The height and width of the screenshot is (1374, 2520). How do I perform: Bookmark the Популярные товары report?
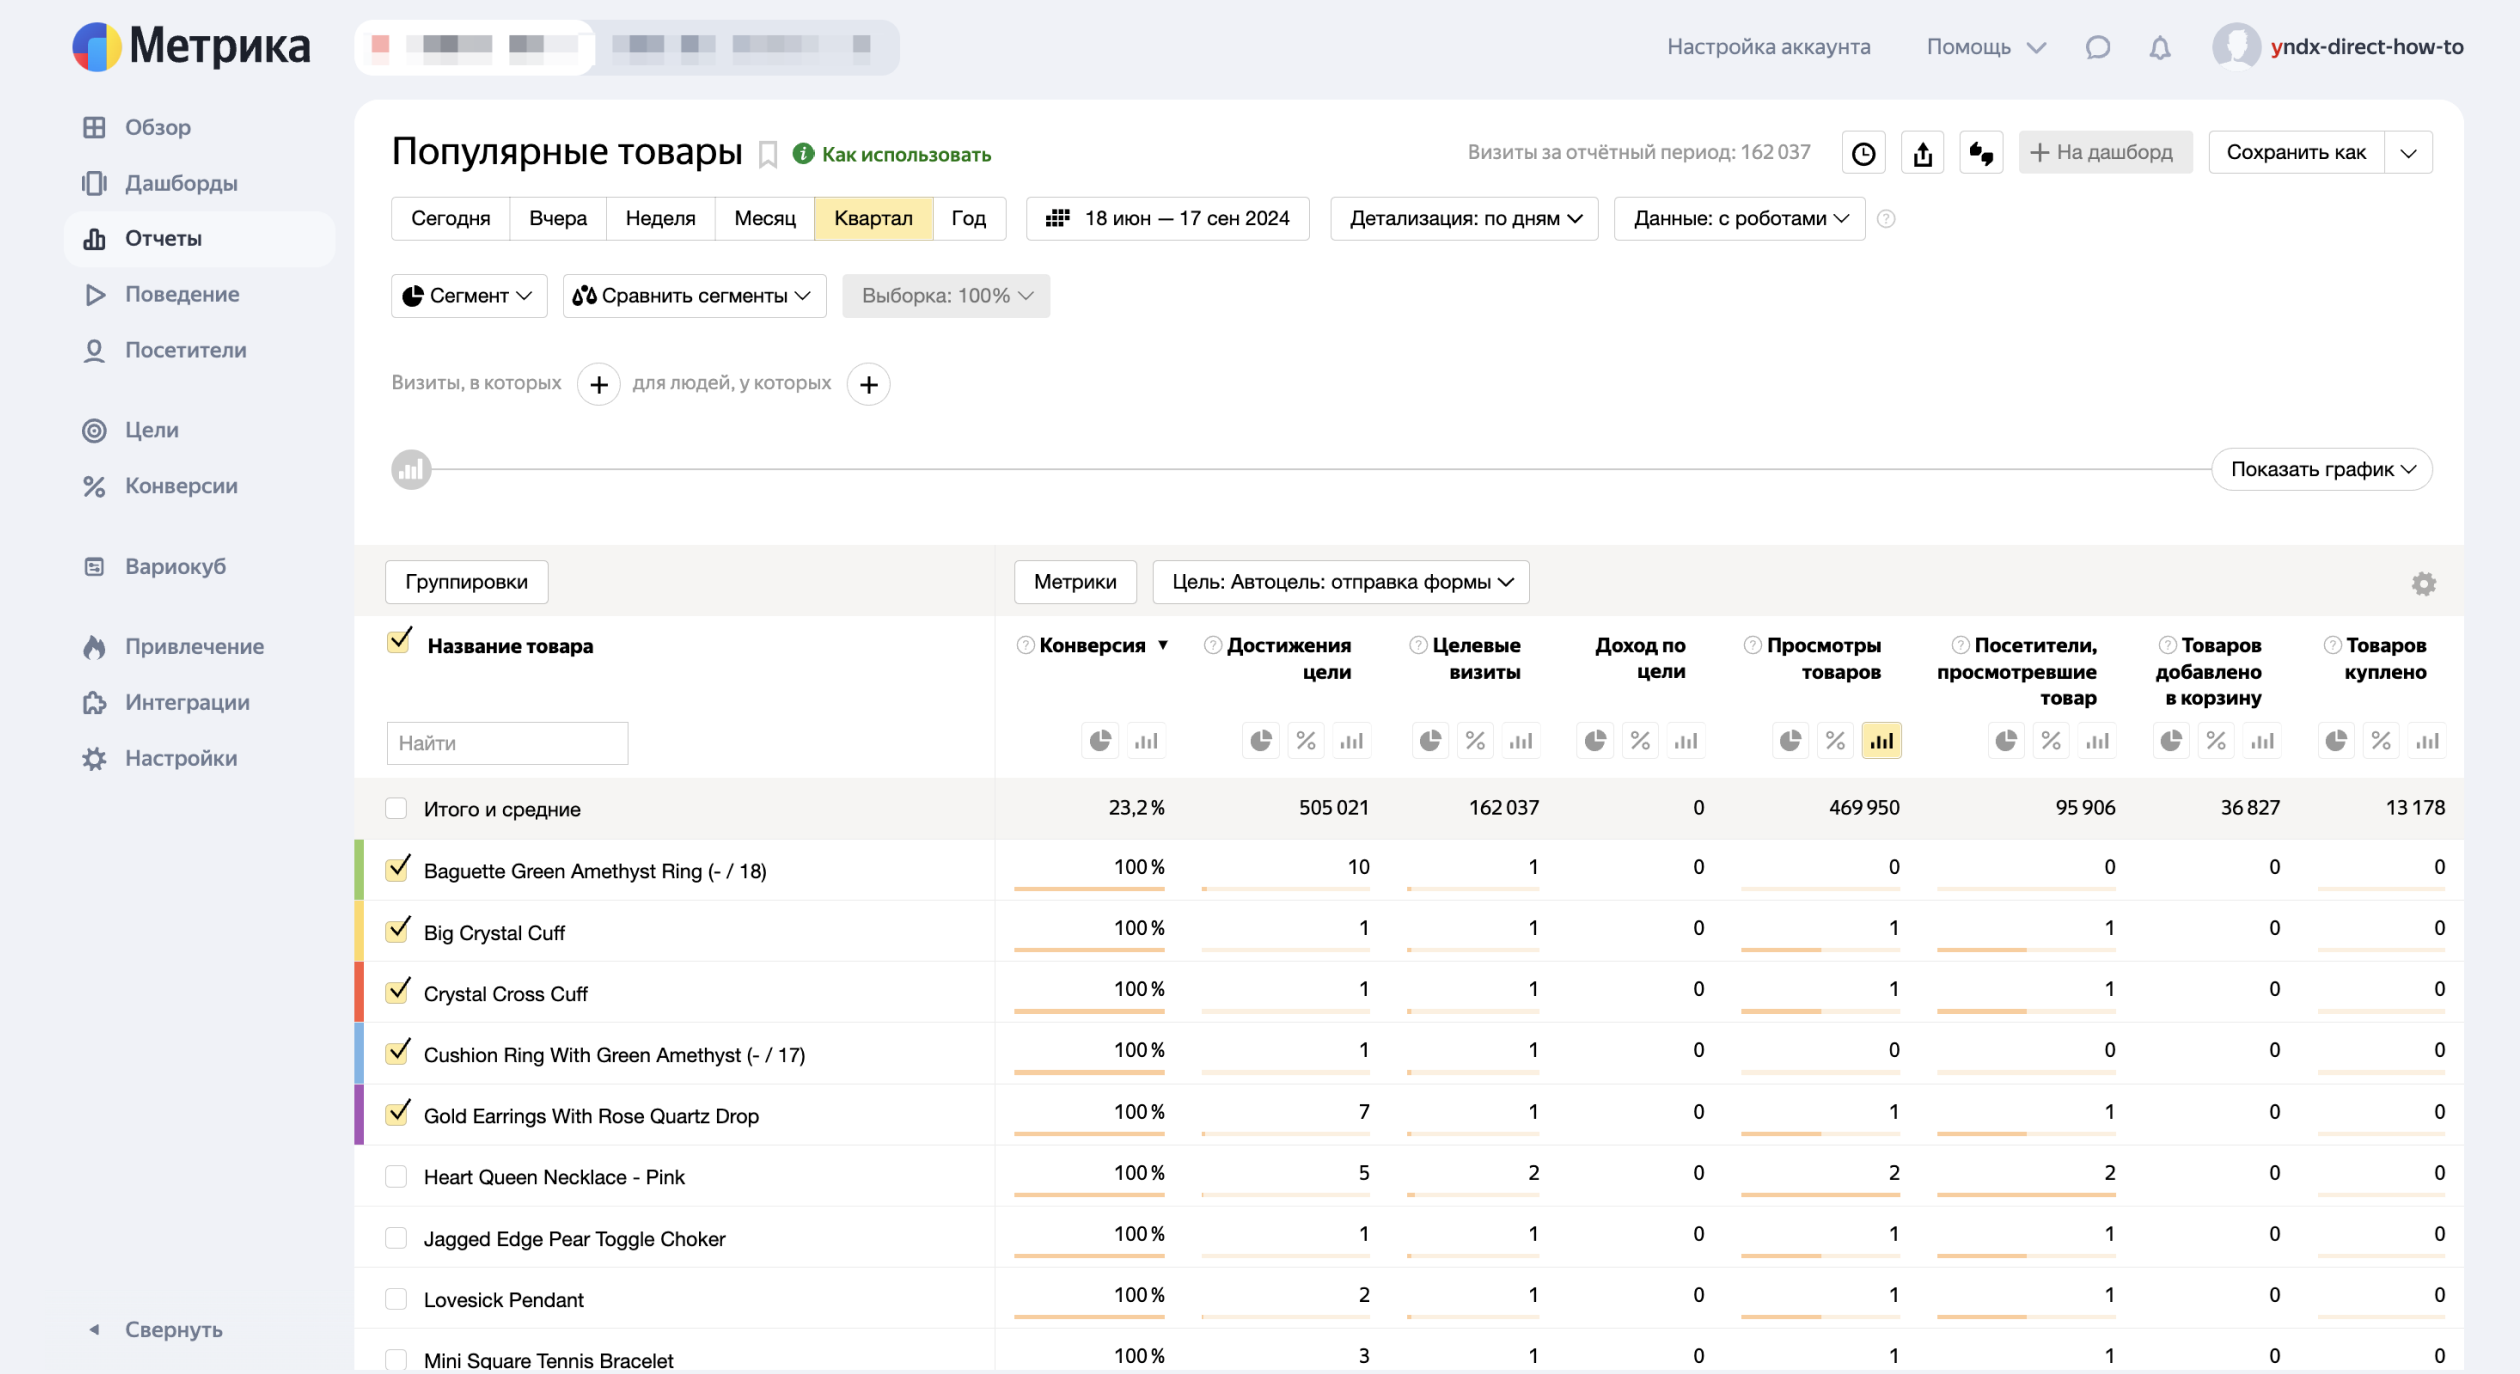click(768, 154)
